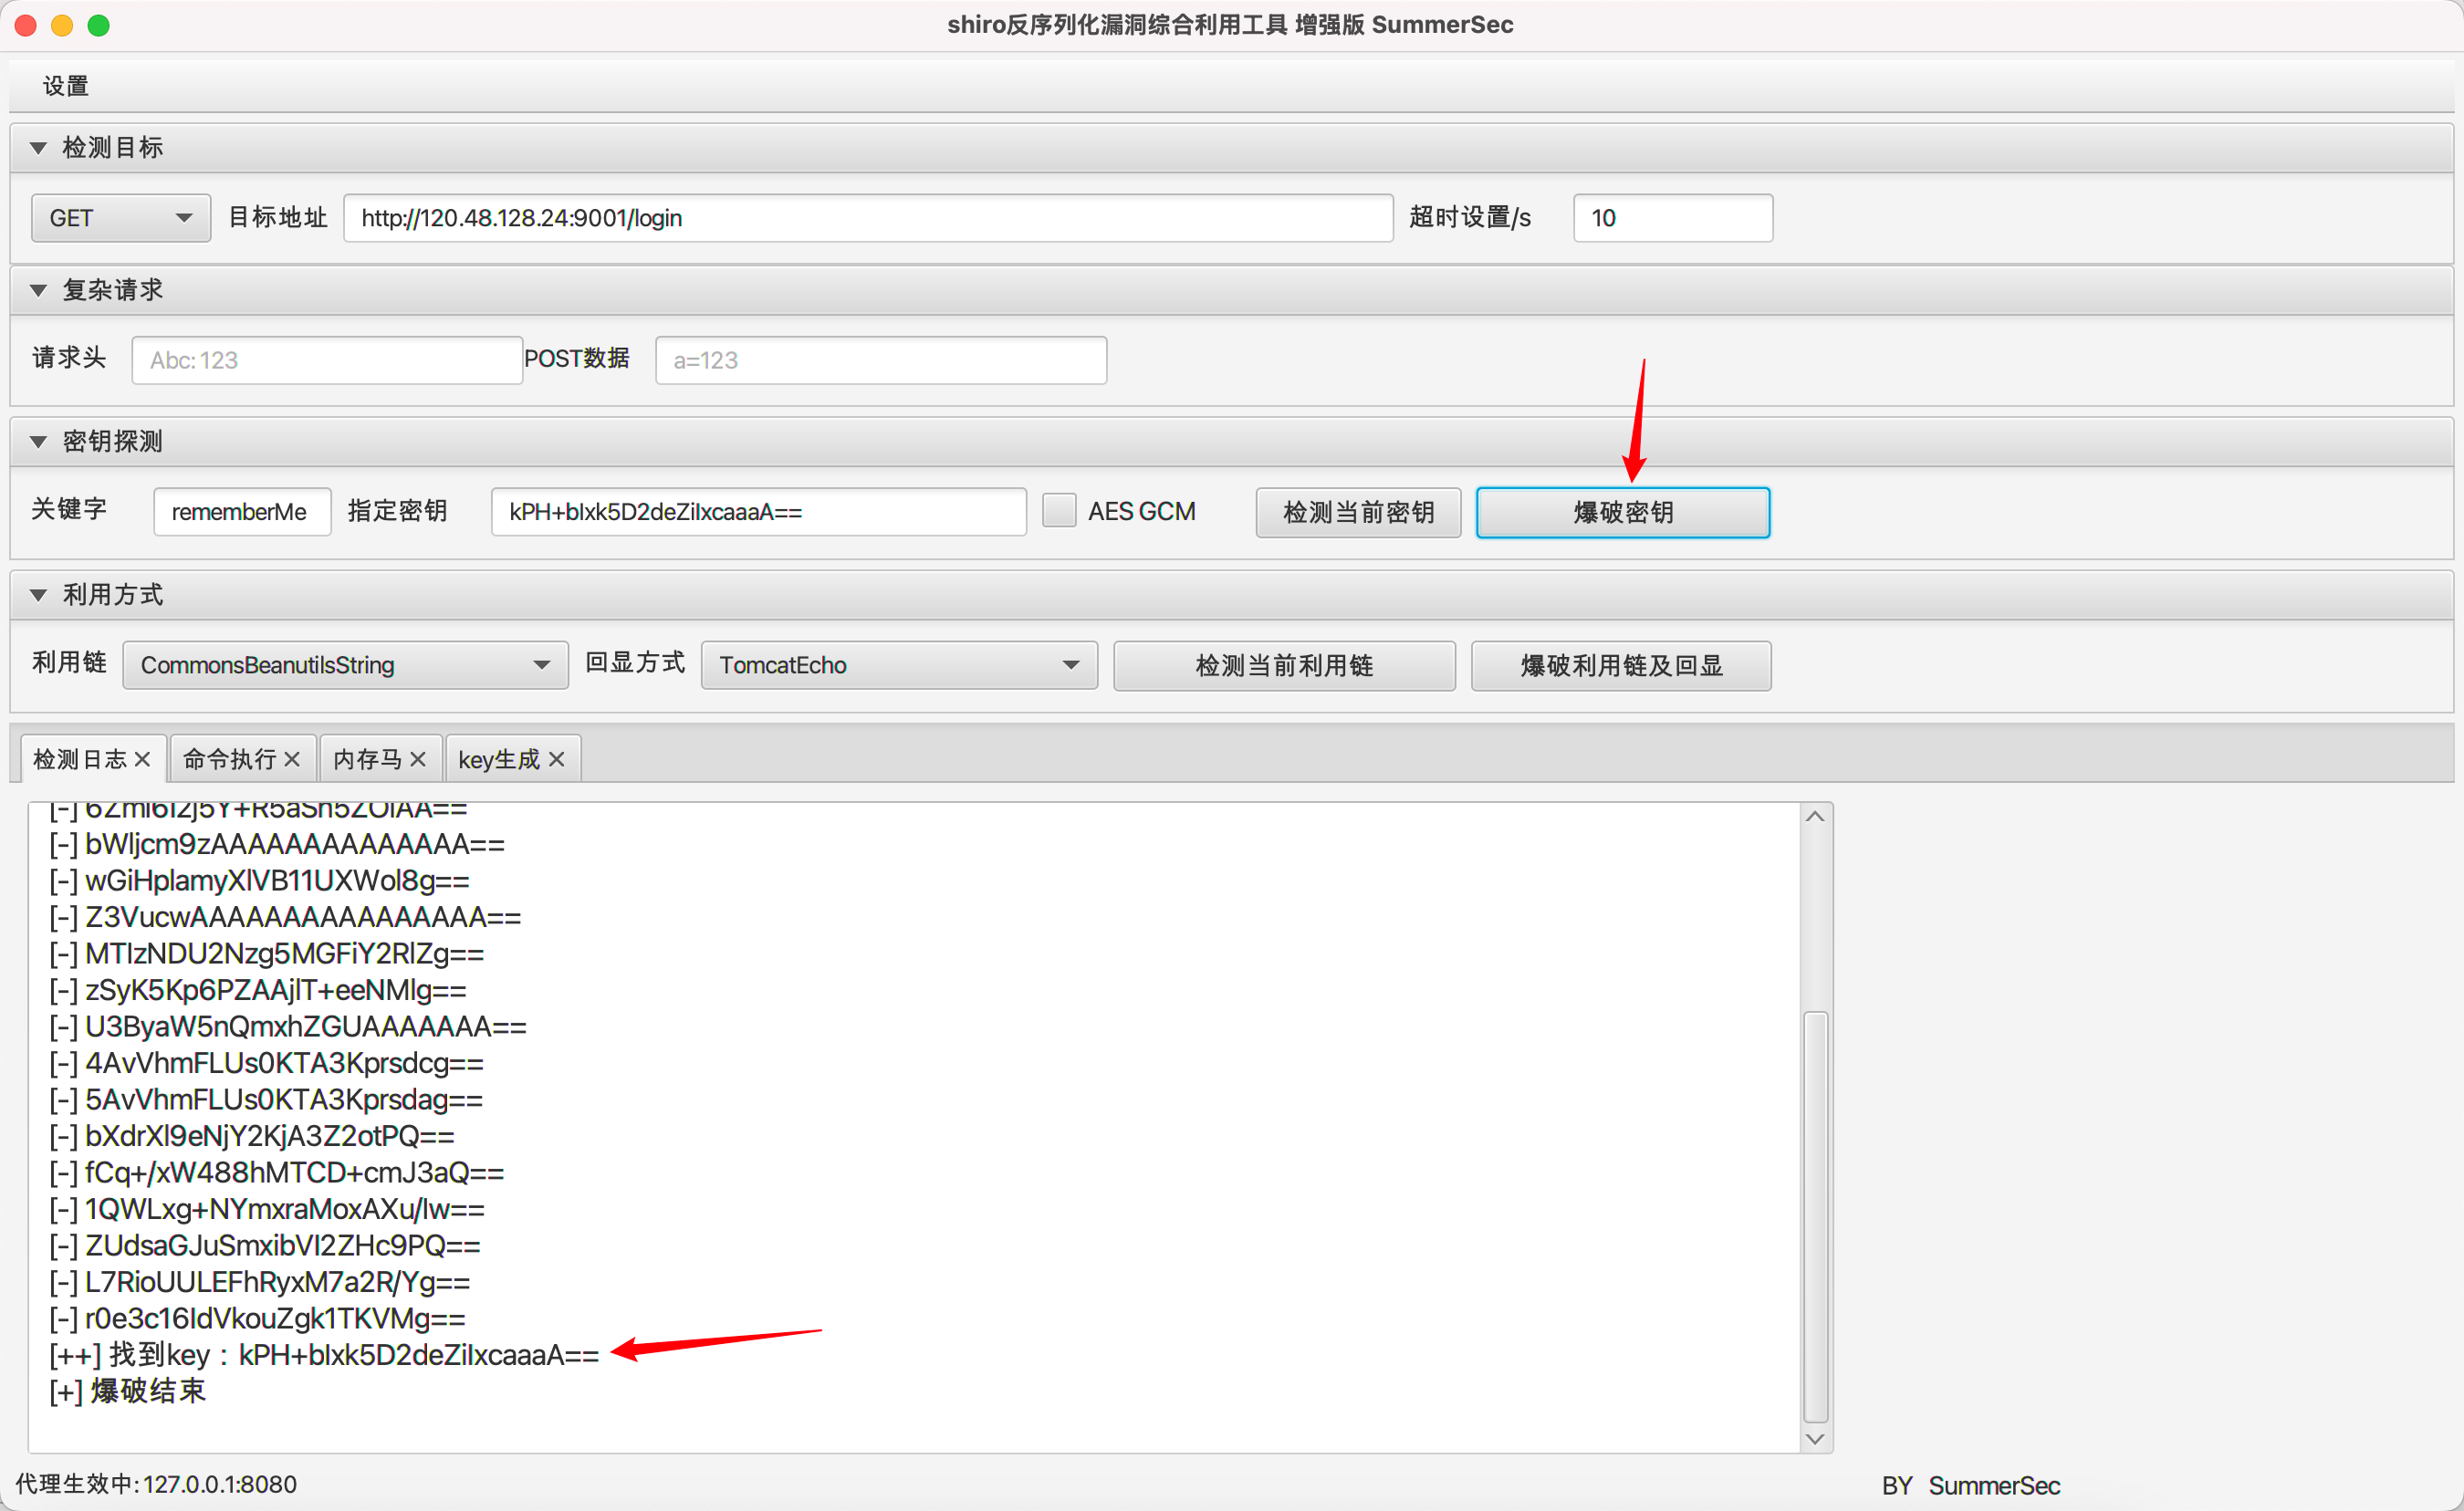Screen dimensions: 2464x1511
Task: Click the red close window button
Action: (26, 25)
